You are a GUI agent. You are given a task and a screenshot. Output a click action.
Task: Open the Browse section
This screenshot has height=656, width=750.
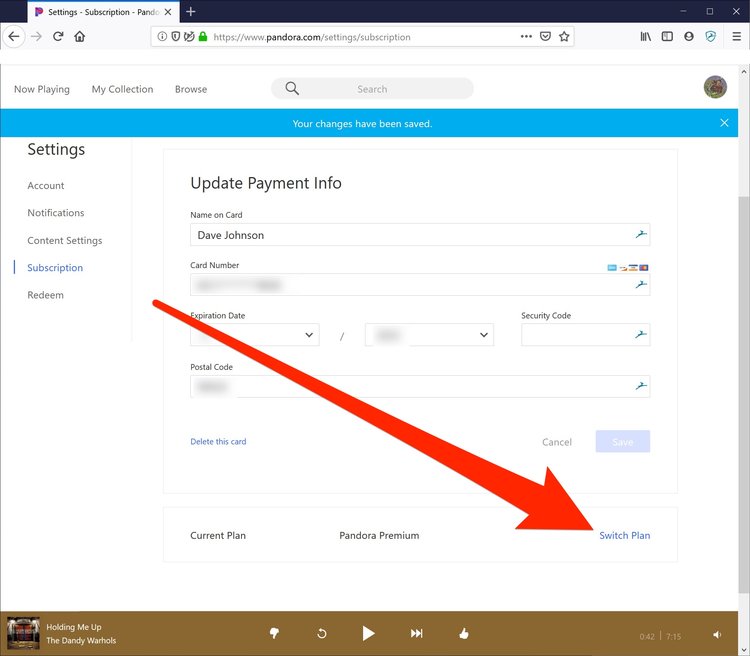(191, 89)
